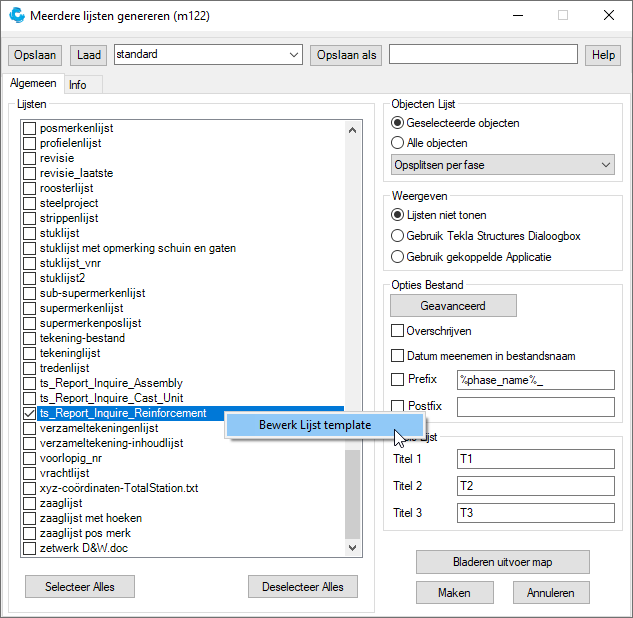Select ts_Report_Inquire_Assembly list row
Image resolution: width=633 pixels, height=618 pixels.
(x=111, y=383)
